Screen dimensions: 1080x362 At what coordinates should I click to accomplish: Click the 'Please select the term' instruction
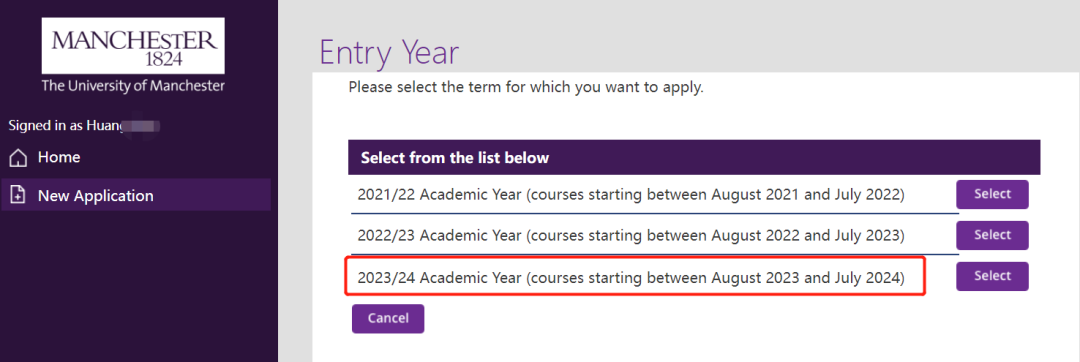click(x=526, y=88)
